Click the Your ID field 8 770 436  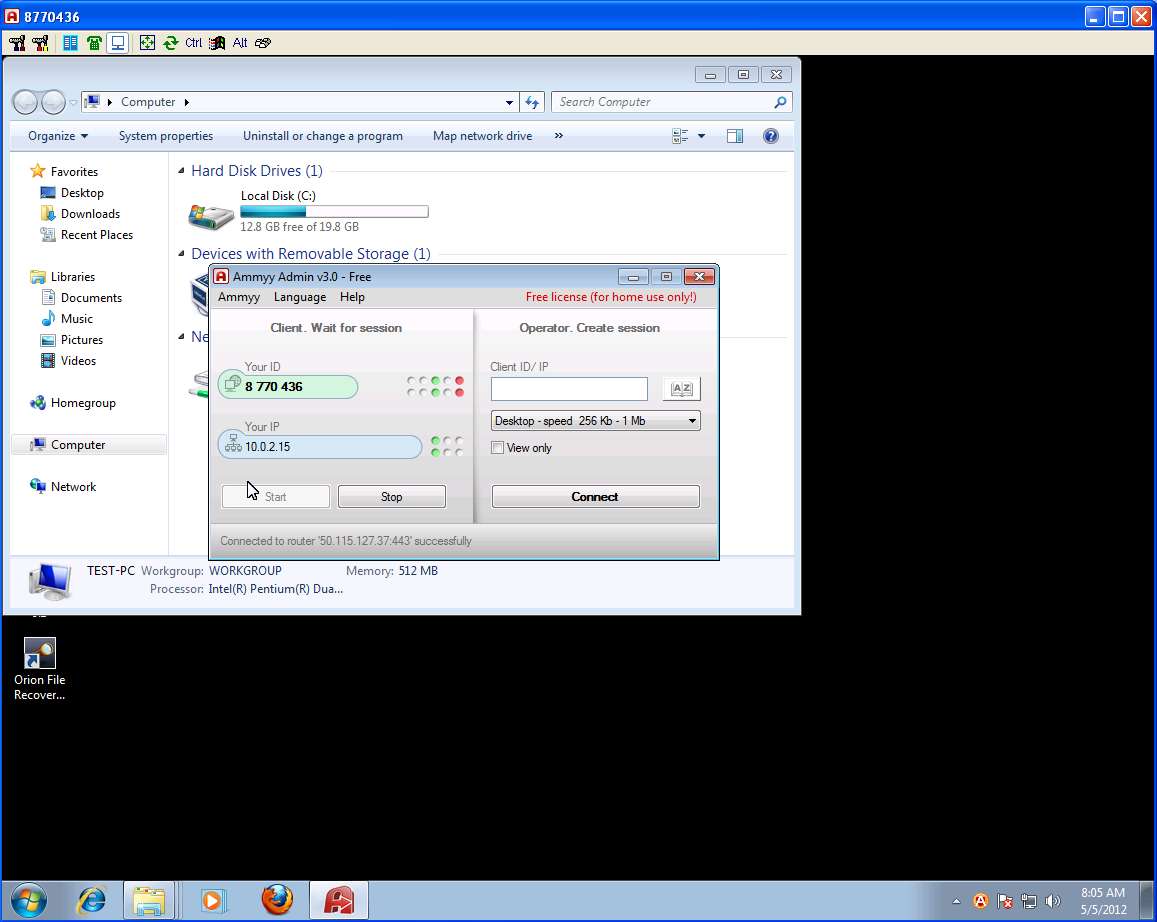pyautogui.click(x=288, y=387)
